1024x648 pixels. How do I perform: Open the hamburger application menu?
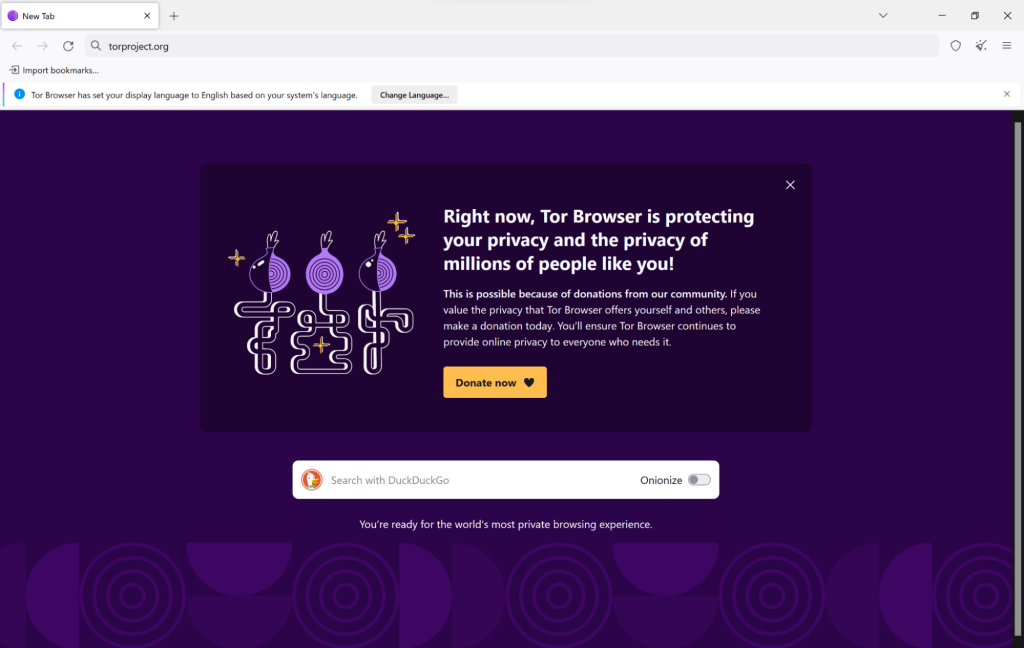point(1008,46)
